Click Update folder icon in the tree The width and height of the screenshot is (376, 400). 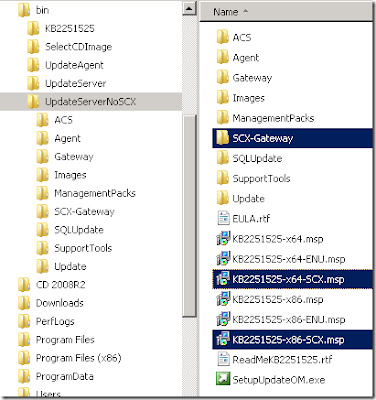pyautogui.click(x=43, y=266)
